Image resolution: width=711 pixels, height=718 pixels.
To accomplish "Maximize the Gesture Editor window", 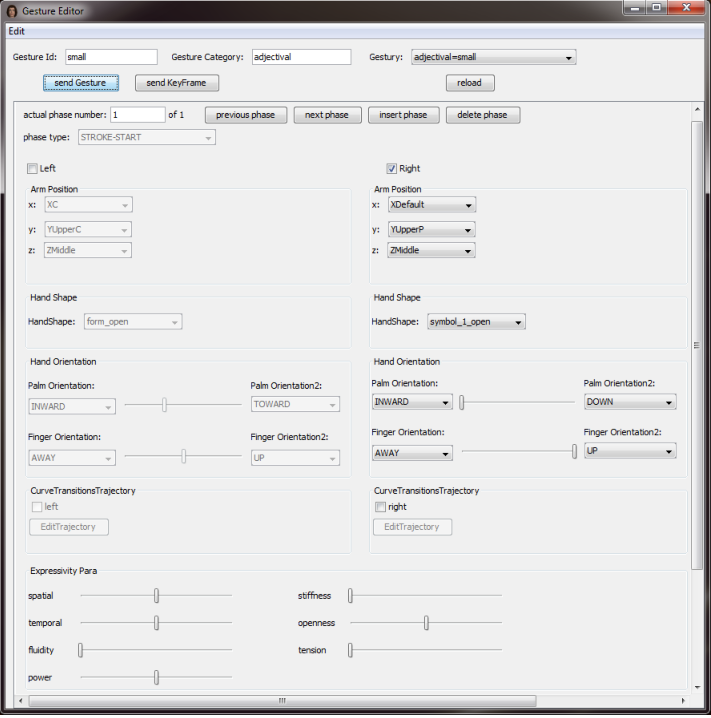I will (x=657, y=7).
